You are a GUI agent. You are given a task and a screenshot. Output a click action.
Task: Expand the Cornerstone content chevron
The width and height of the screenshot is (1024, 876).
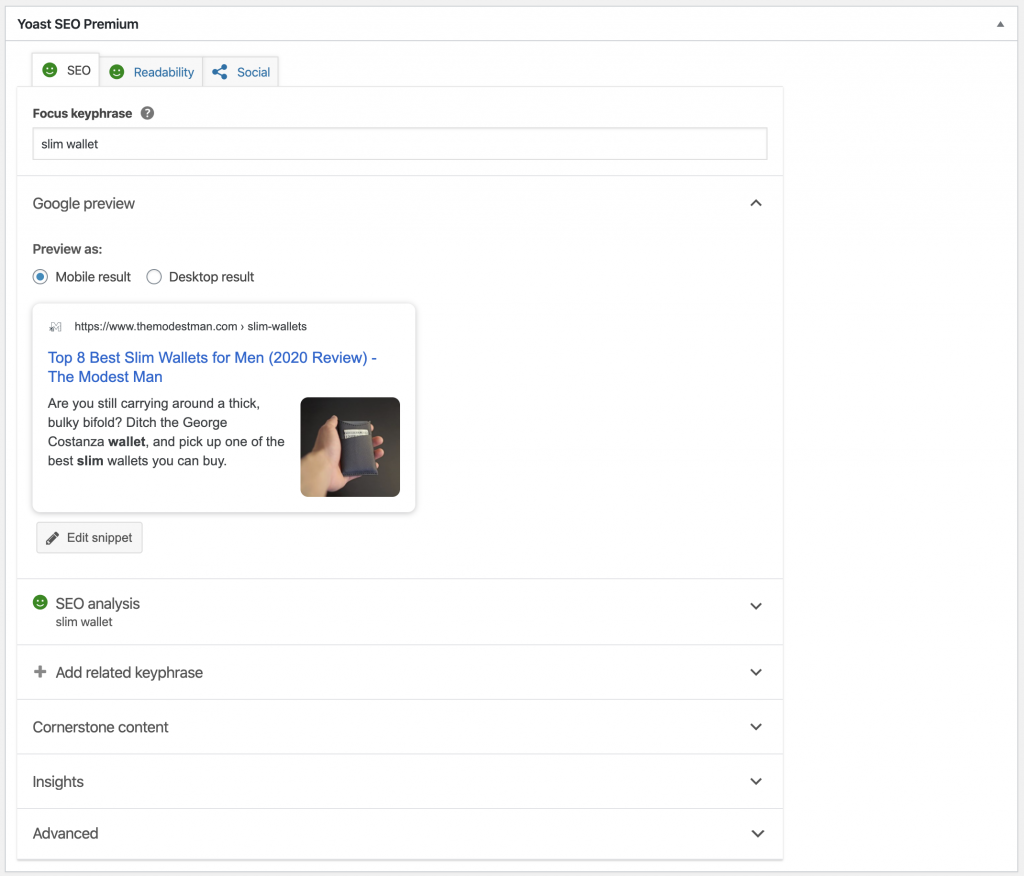(756, 727)
